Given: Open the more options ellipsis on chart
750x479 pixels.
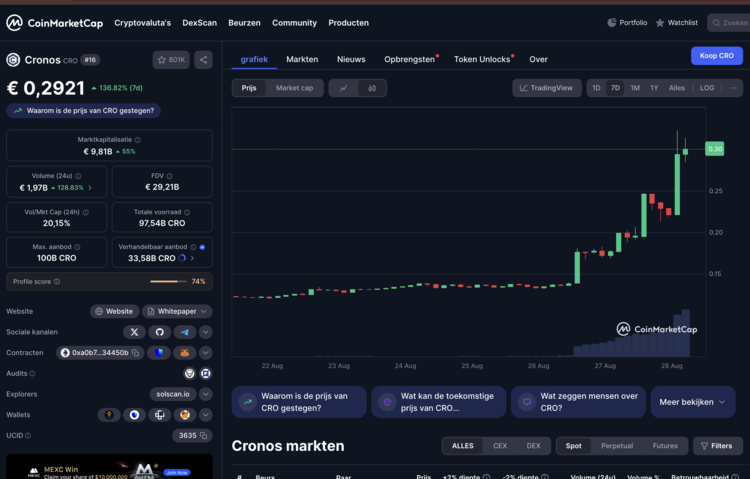Looking at the screenshot, I should (x=733, y=88).
